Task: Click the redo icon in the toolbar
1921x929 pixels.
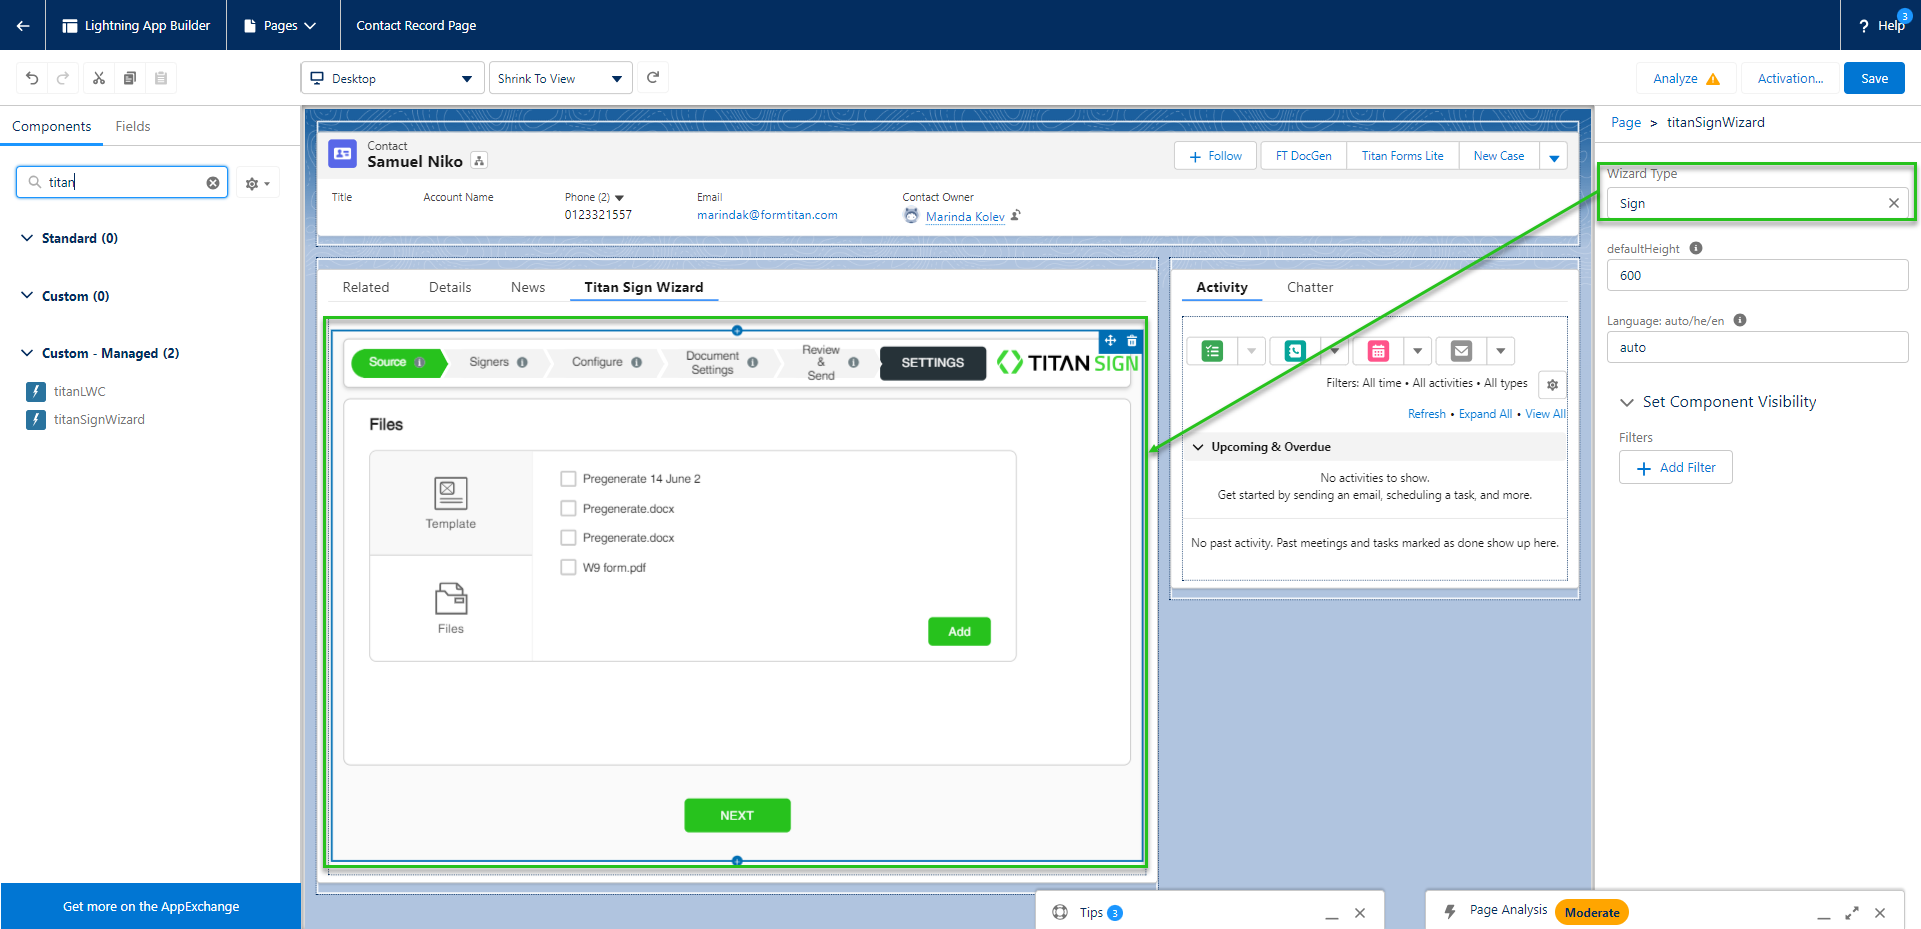Action: point(63,78)
